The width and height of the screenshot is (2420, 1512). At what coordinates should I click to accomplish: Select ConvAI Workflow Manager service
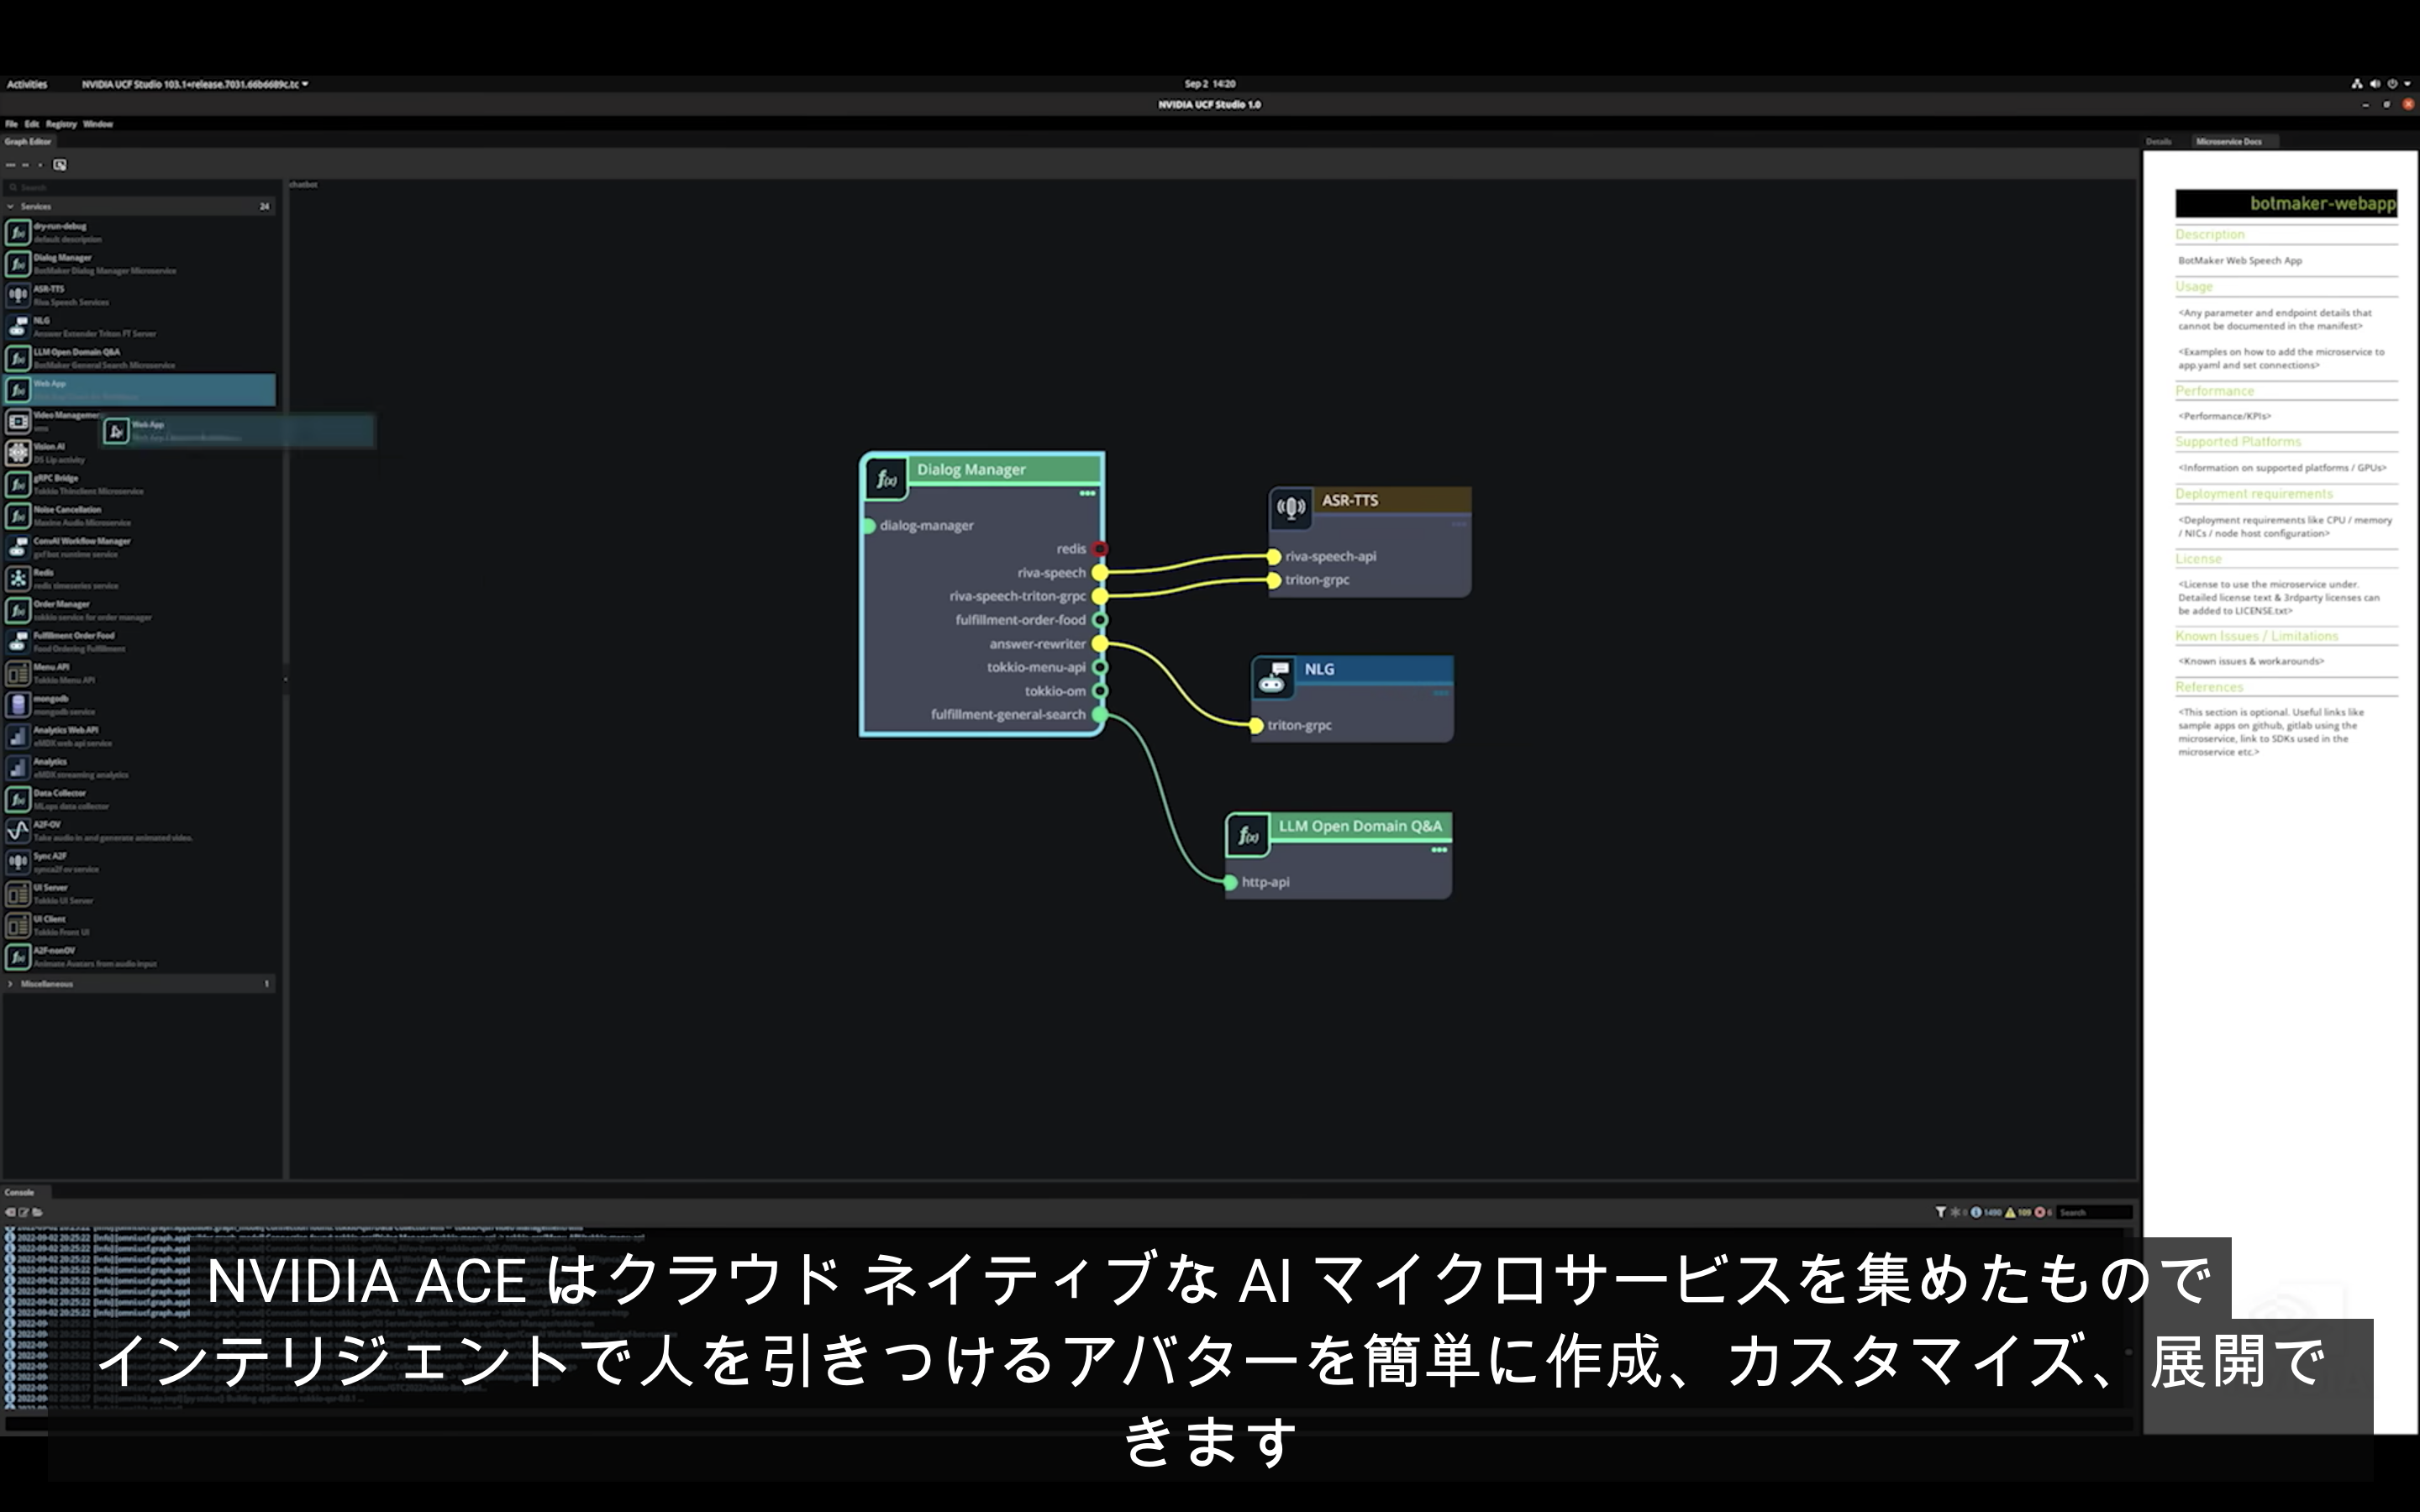(x=140, y=547)
